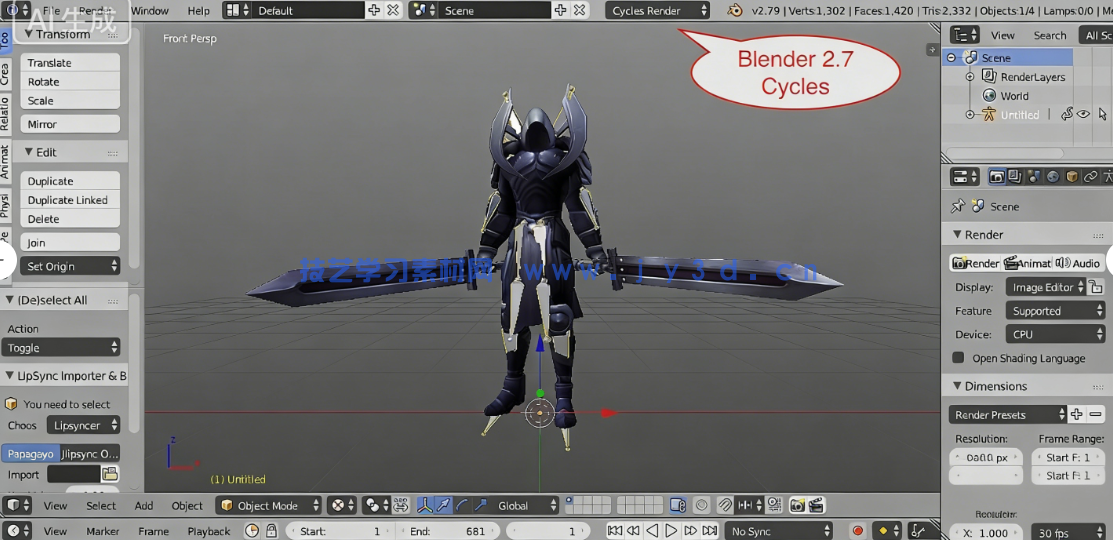Open the No Sync playback dropdown
Viewport: 1113px width, 540px height.
[x=779, y=531]
